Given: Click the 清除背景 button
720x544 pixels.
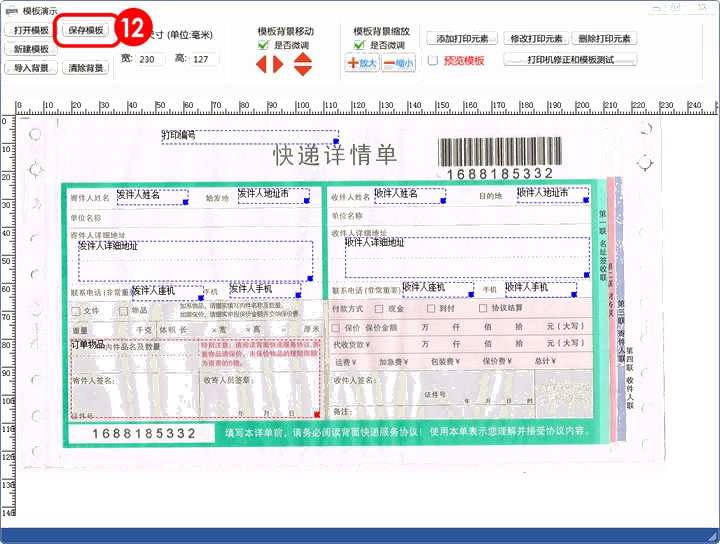Looking at the screenshot, I should [x=86, y=68].
